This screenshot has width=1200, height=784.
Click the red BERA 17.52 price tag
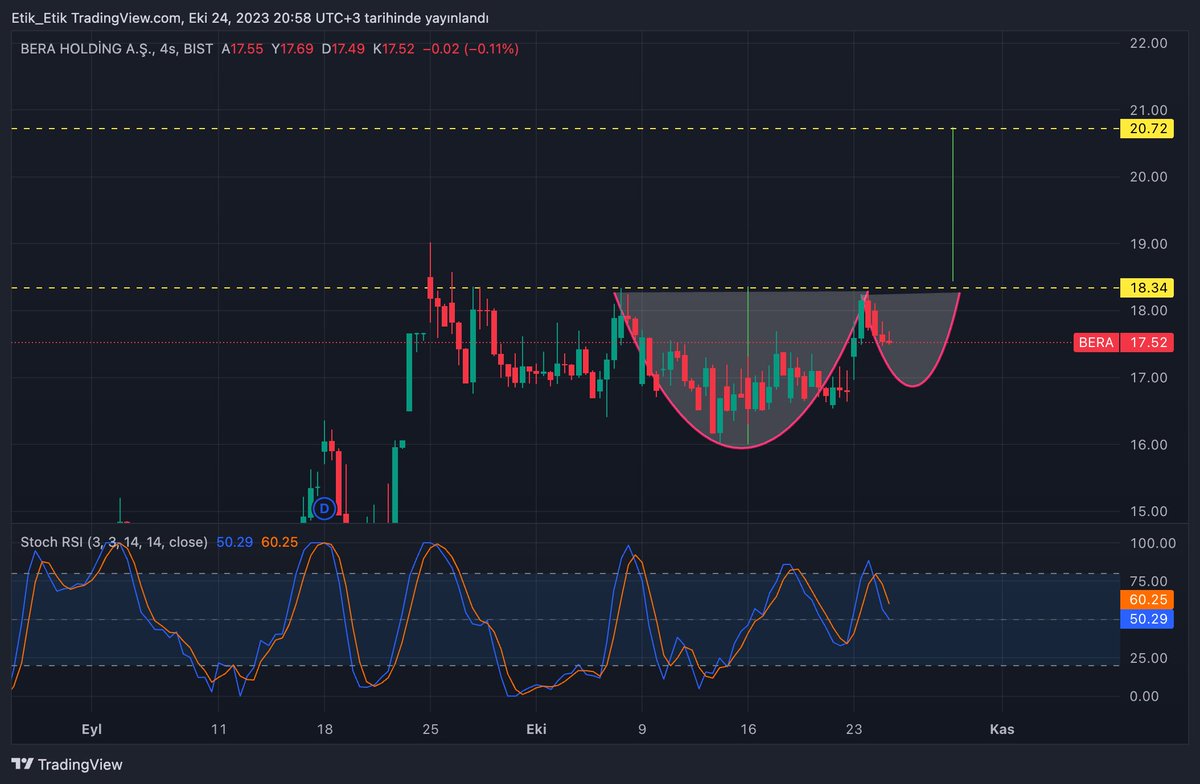tap(1123, 342)
